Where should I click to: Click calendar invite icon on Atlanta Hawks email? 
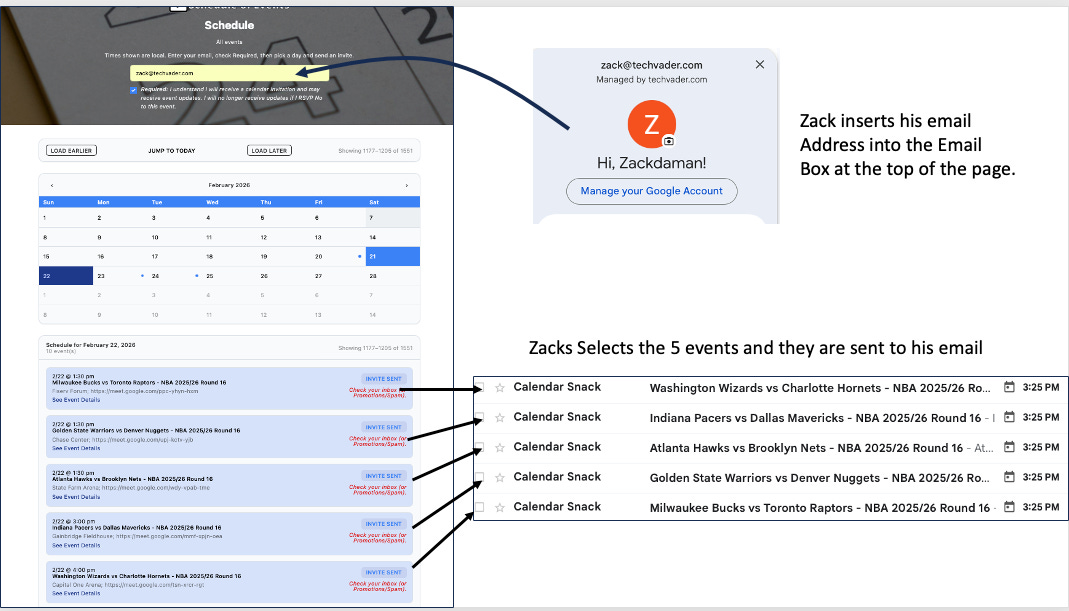pos(1009,447)
